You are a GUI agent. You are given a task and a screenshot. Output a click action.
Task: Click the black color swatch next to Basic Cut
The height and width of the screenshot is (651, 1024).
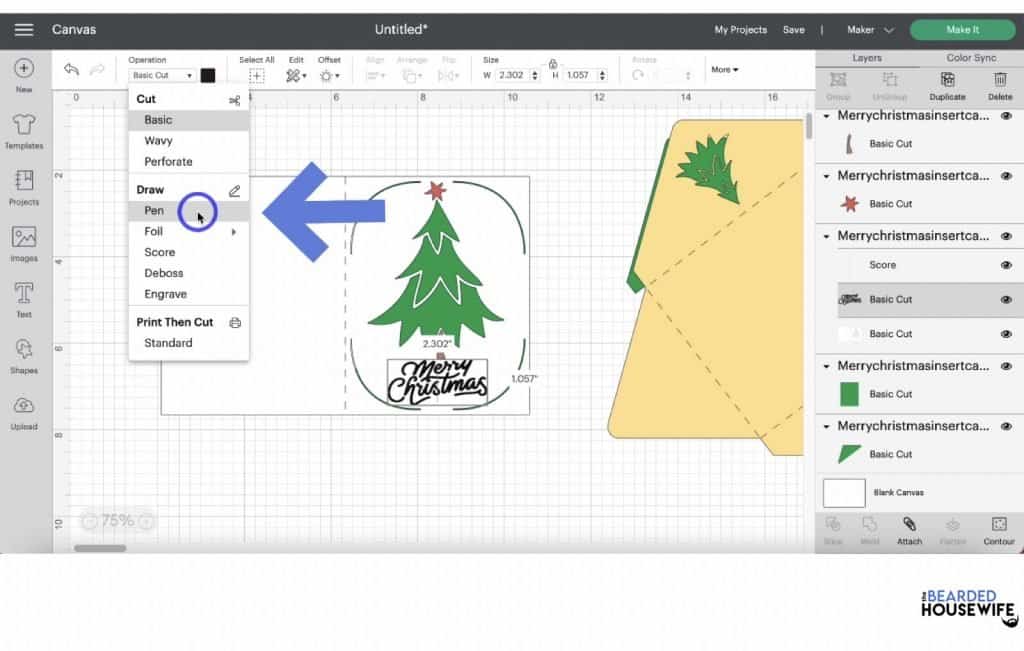click(206, 74)
